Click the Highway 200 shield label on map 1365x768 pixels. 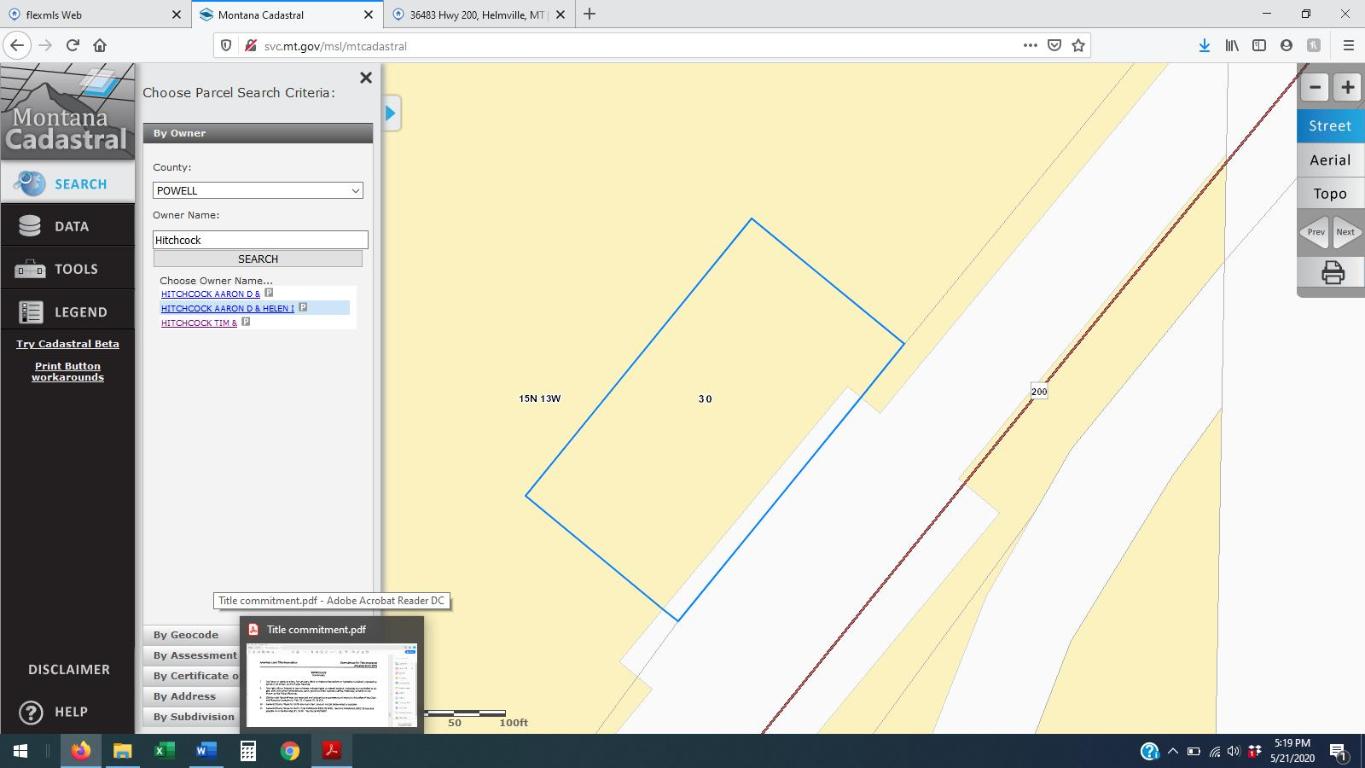pyautogui.click(x=1039, y=391)
